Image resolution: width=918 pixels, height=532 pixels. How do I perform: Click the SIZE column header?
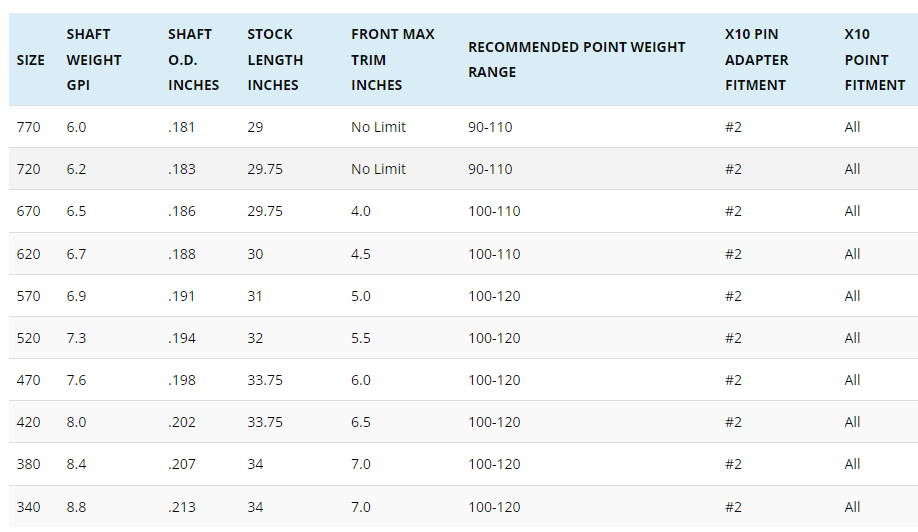tap(31, 60)
